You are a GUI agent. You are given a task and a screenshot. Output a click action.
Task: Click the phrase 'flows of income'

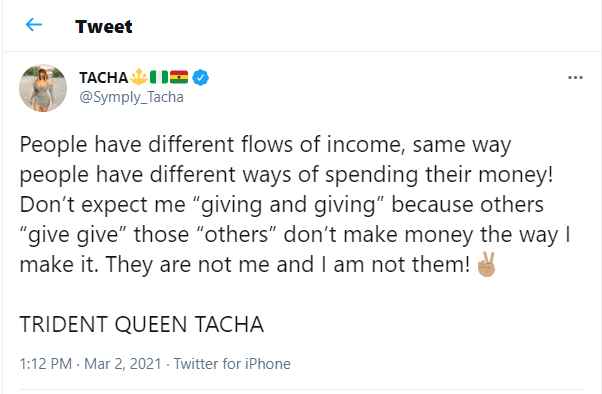(323, 145)
